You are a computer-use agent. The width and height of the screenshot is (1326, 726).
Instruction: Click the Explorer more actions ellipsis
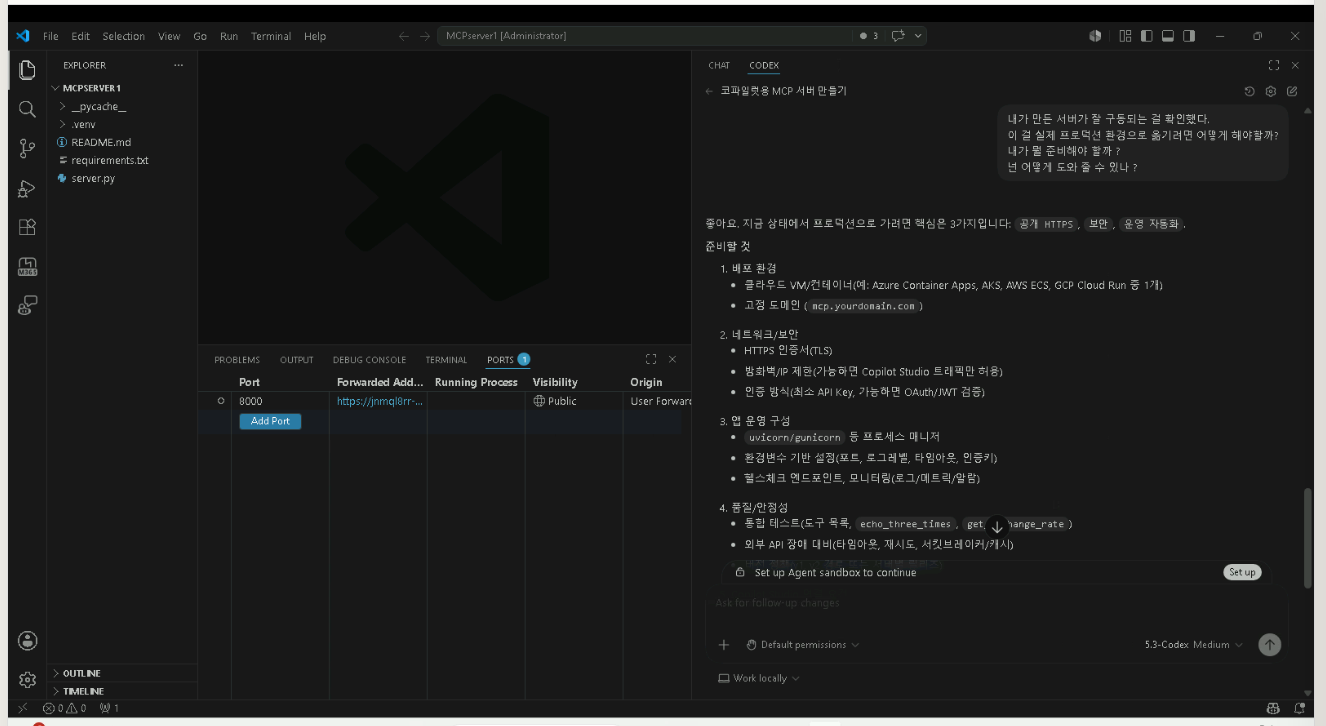pyautogui.click(x=178, y=65)
